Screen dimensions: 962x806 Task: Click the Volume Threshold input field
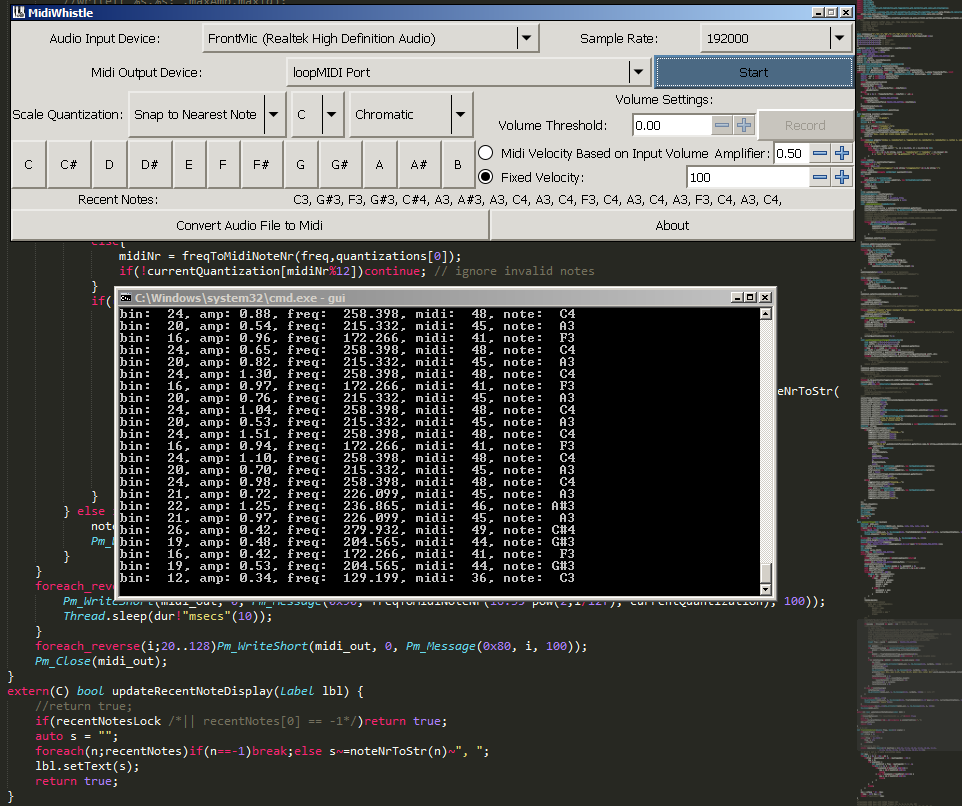(671, 126)
